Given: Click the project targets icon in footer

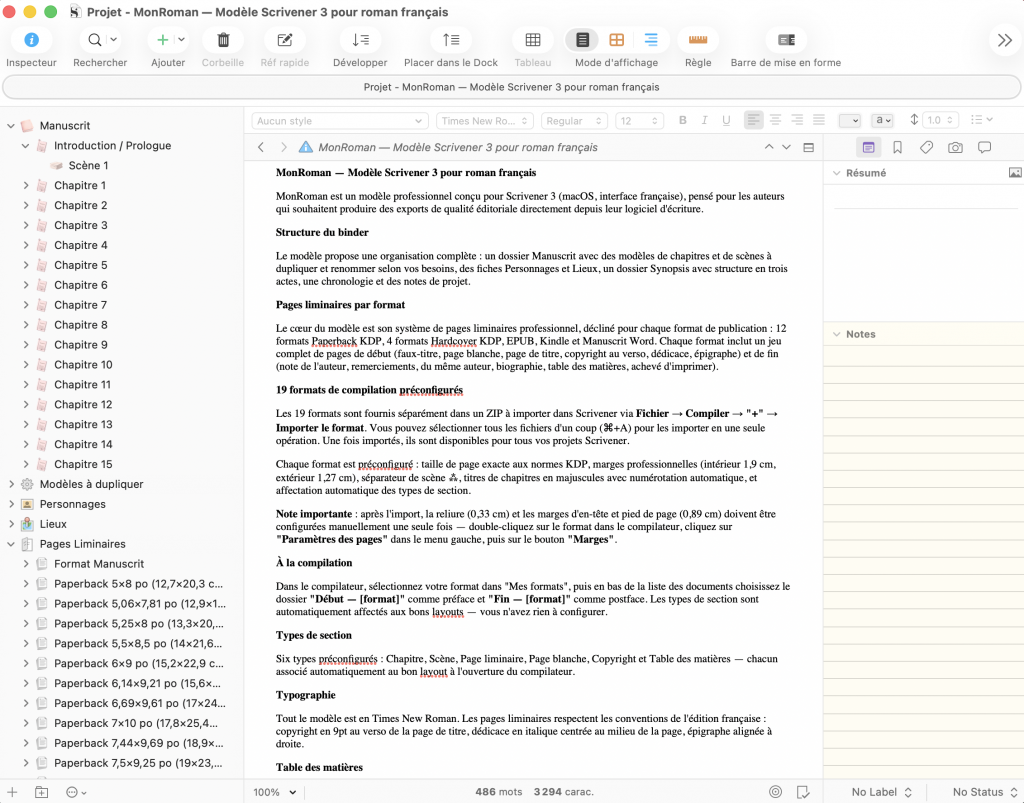Looking at the screenshot, I should (775, 792).
